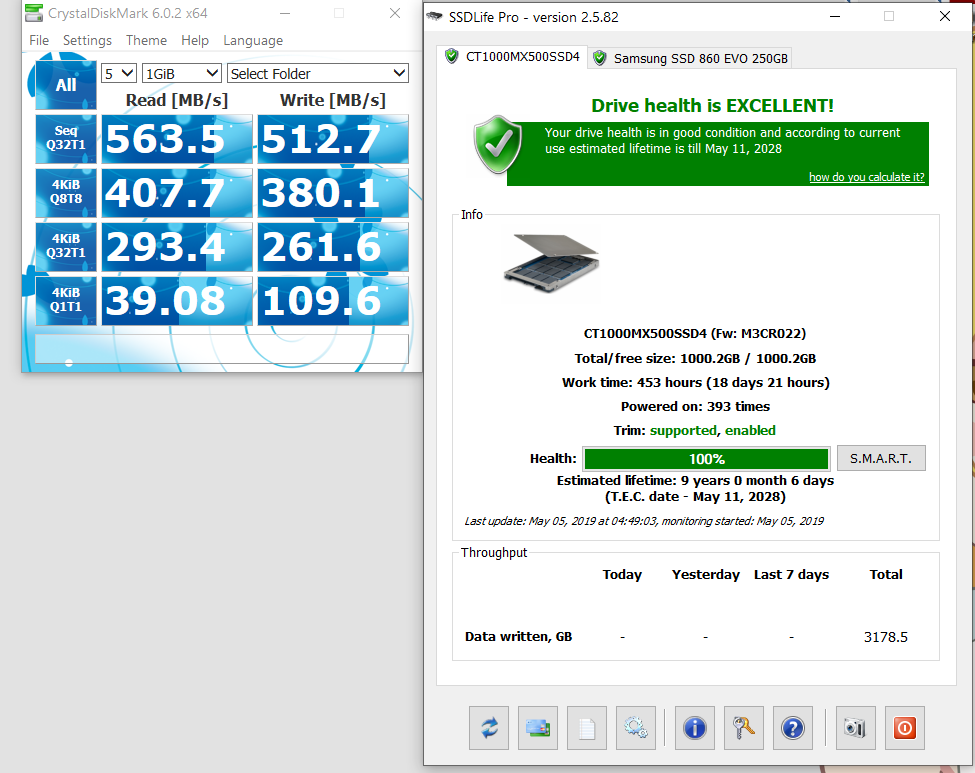Run all benchmarks with the All button
The height and width of the screenshot is (773, 975).
[66, 85]
